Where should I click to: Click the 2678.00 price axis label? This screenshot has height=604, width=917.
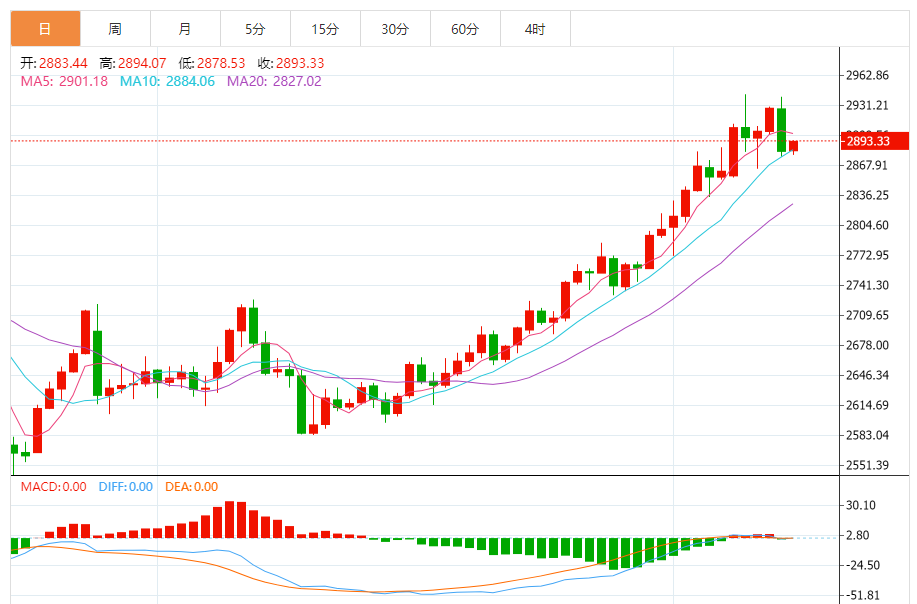tap(867, 345)
